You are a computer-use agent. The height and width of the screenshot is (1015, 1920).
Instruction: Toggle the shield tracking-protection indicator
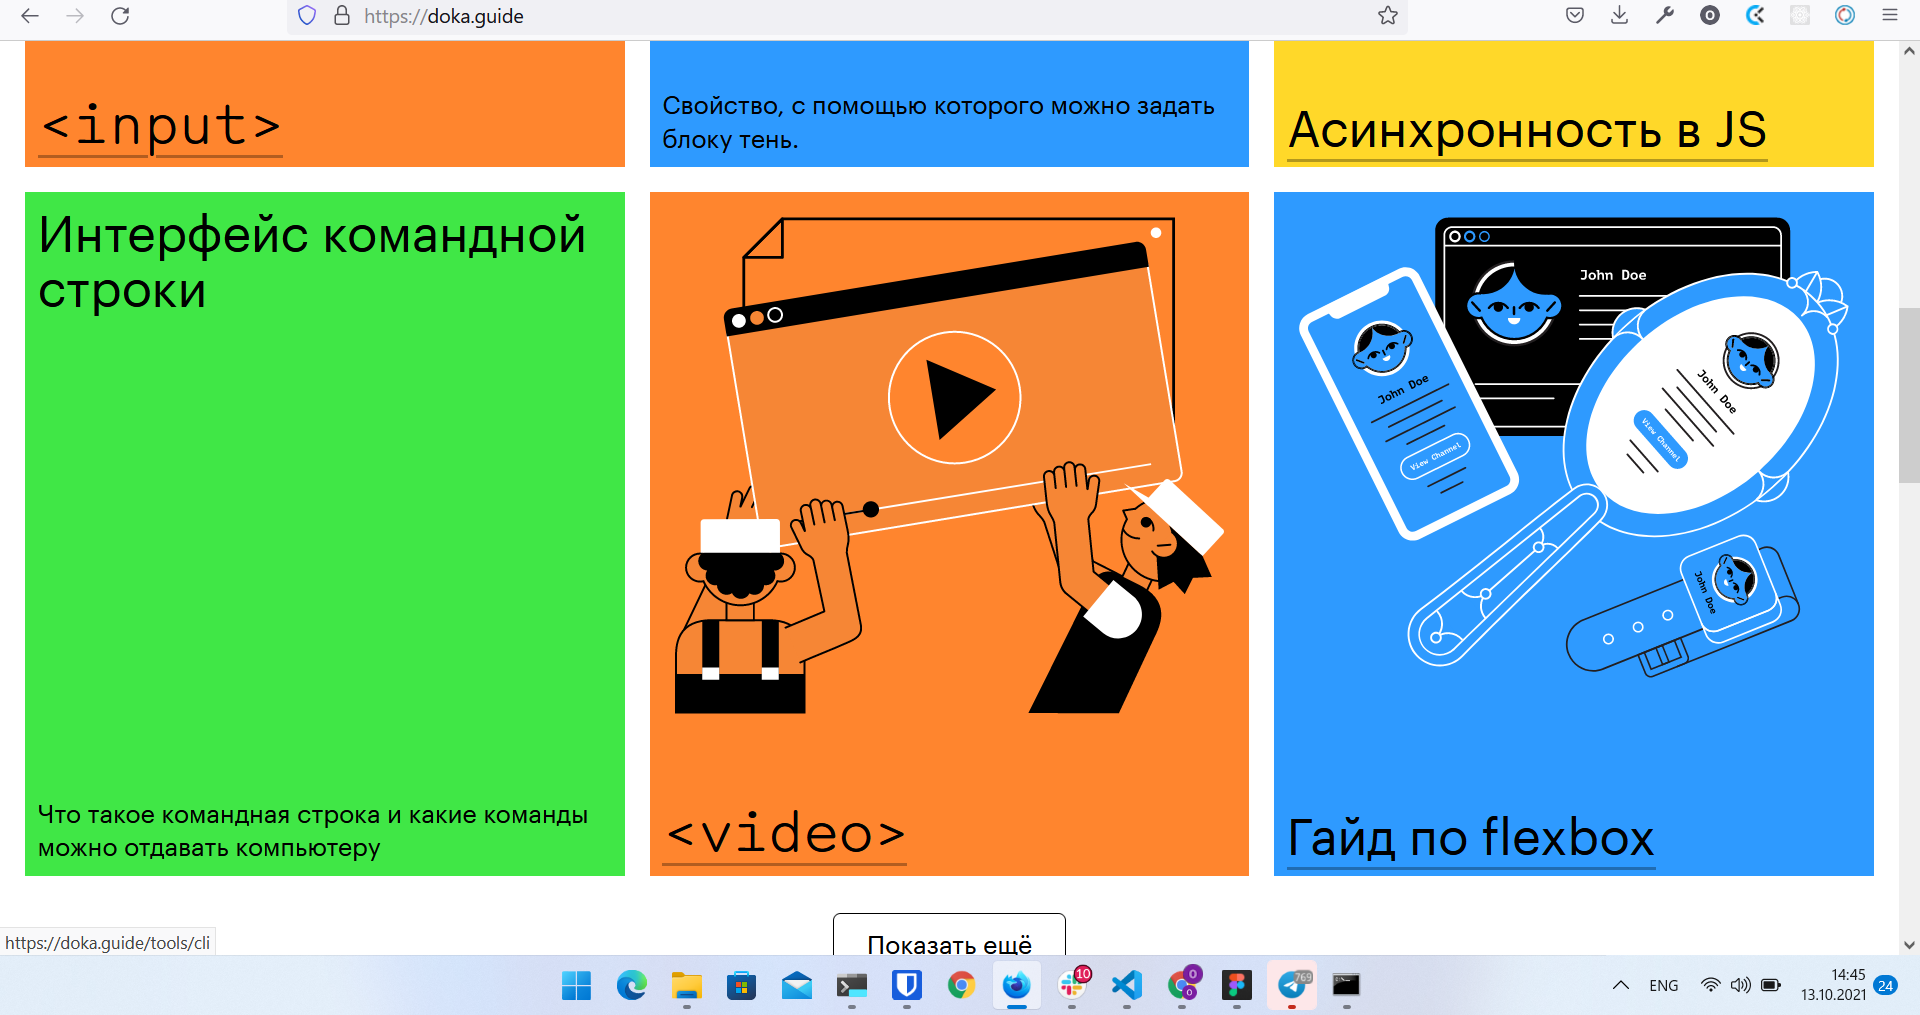click(306, 16)
